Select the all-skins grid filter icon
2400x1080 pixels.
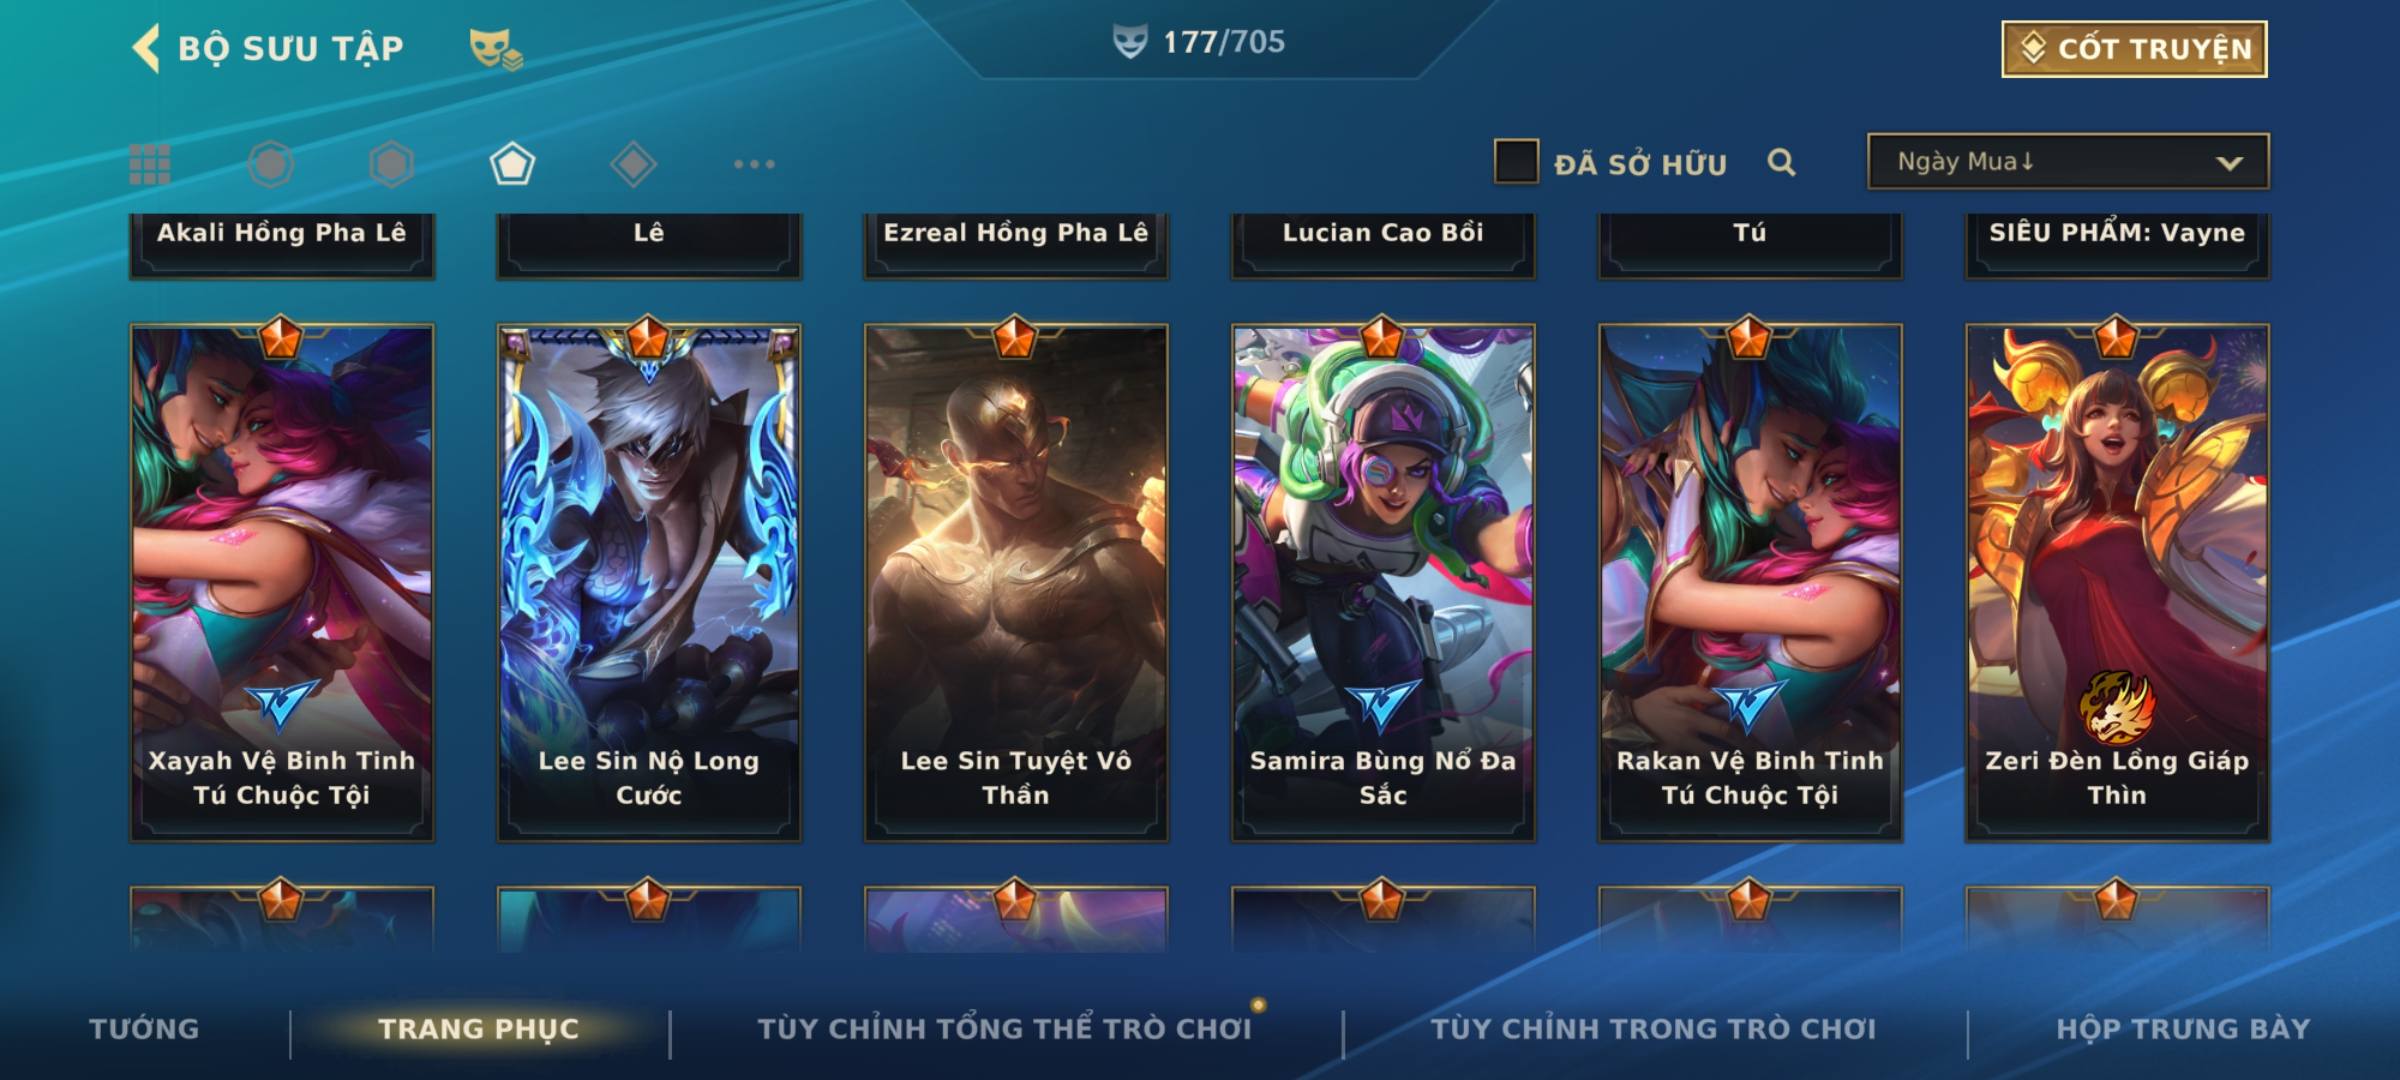150,164
